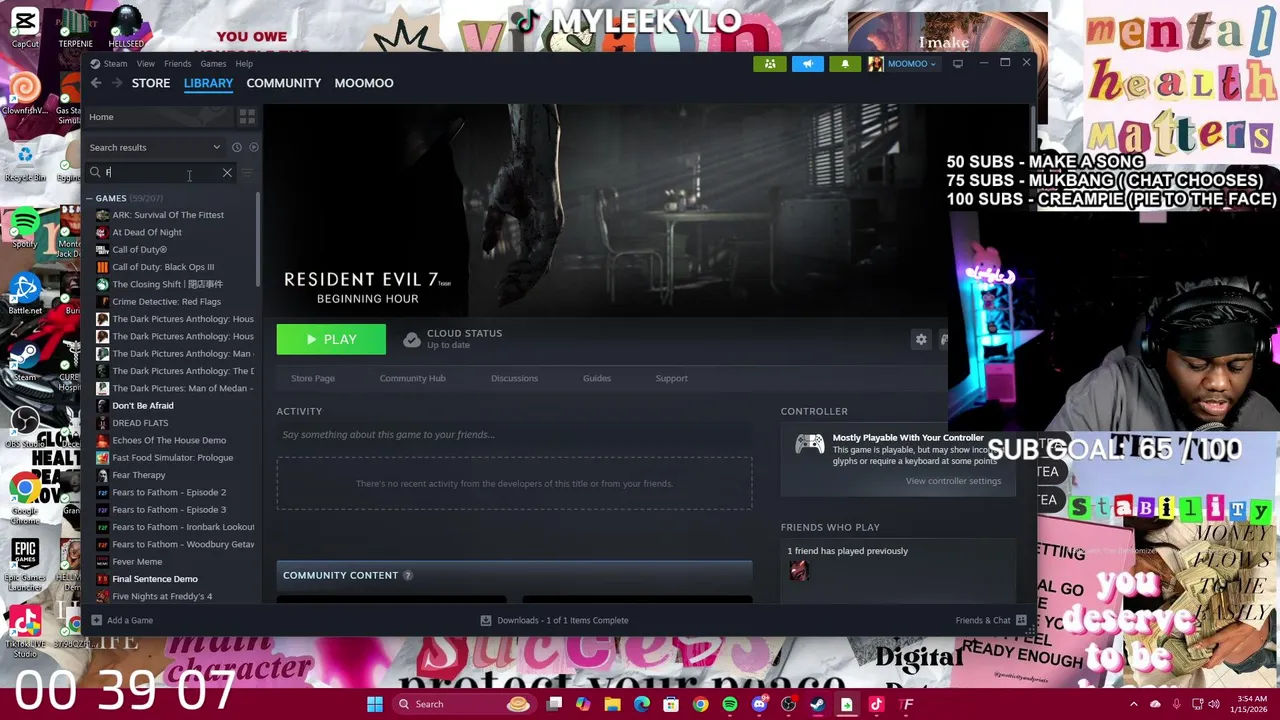Image resolution: width=1280 pixels, height=720 pixels.
Task: Open Friends & Chat
Action: tap(990, 620)
